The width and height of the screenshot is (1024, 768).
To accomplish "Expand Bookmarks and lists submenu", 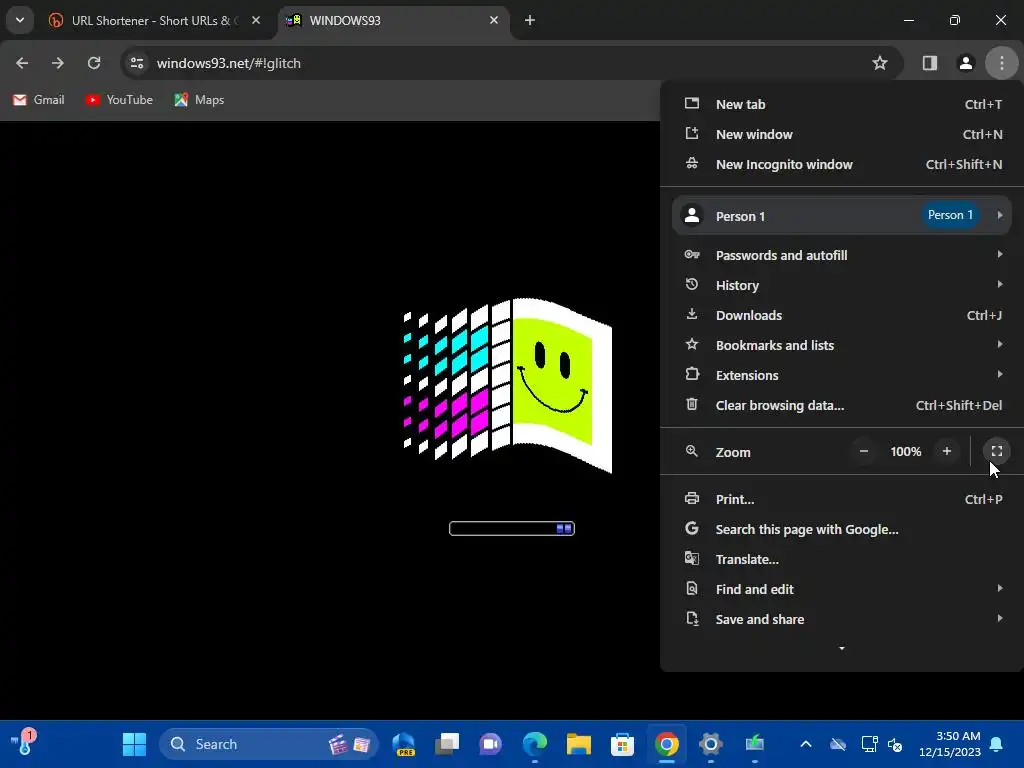I will coord(842,345).
